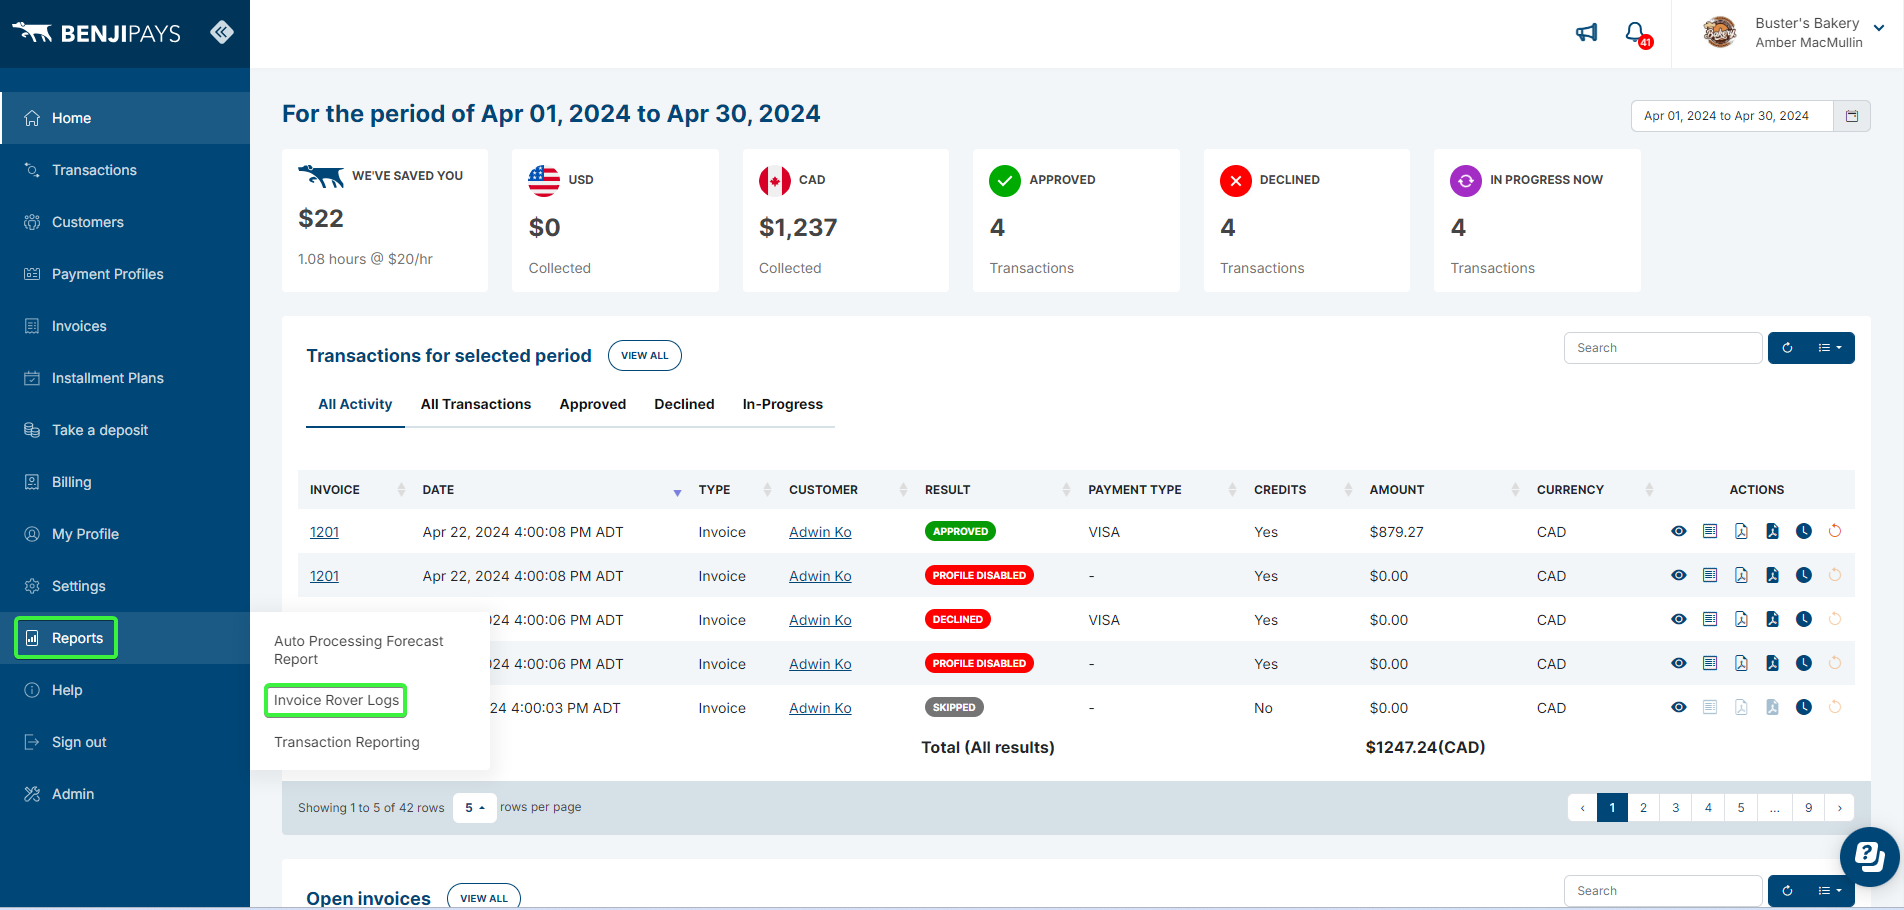Click refresh icon in Transactions for selected period
The image size is (1904, 910).
coord(1787,348)
